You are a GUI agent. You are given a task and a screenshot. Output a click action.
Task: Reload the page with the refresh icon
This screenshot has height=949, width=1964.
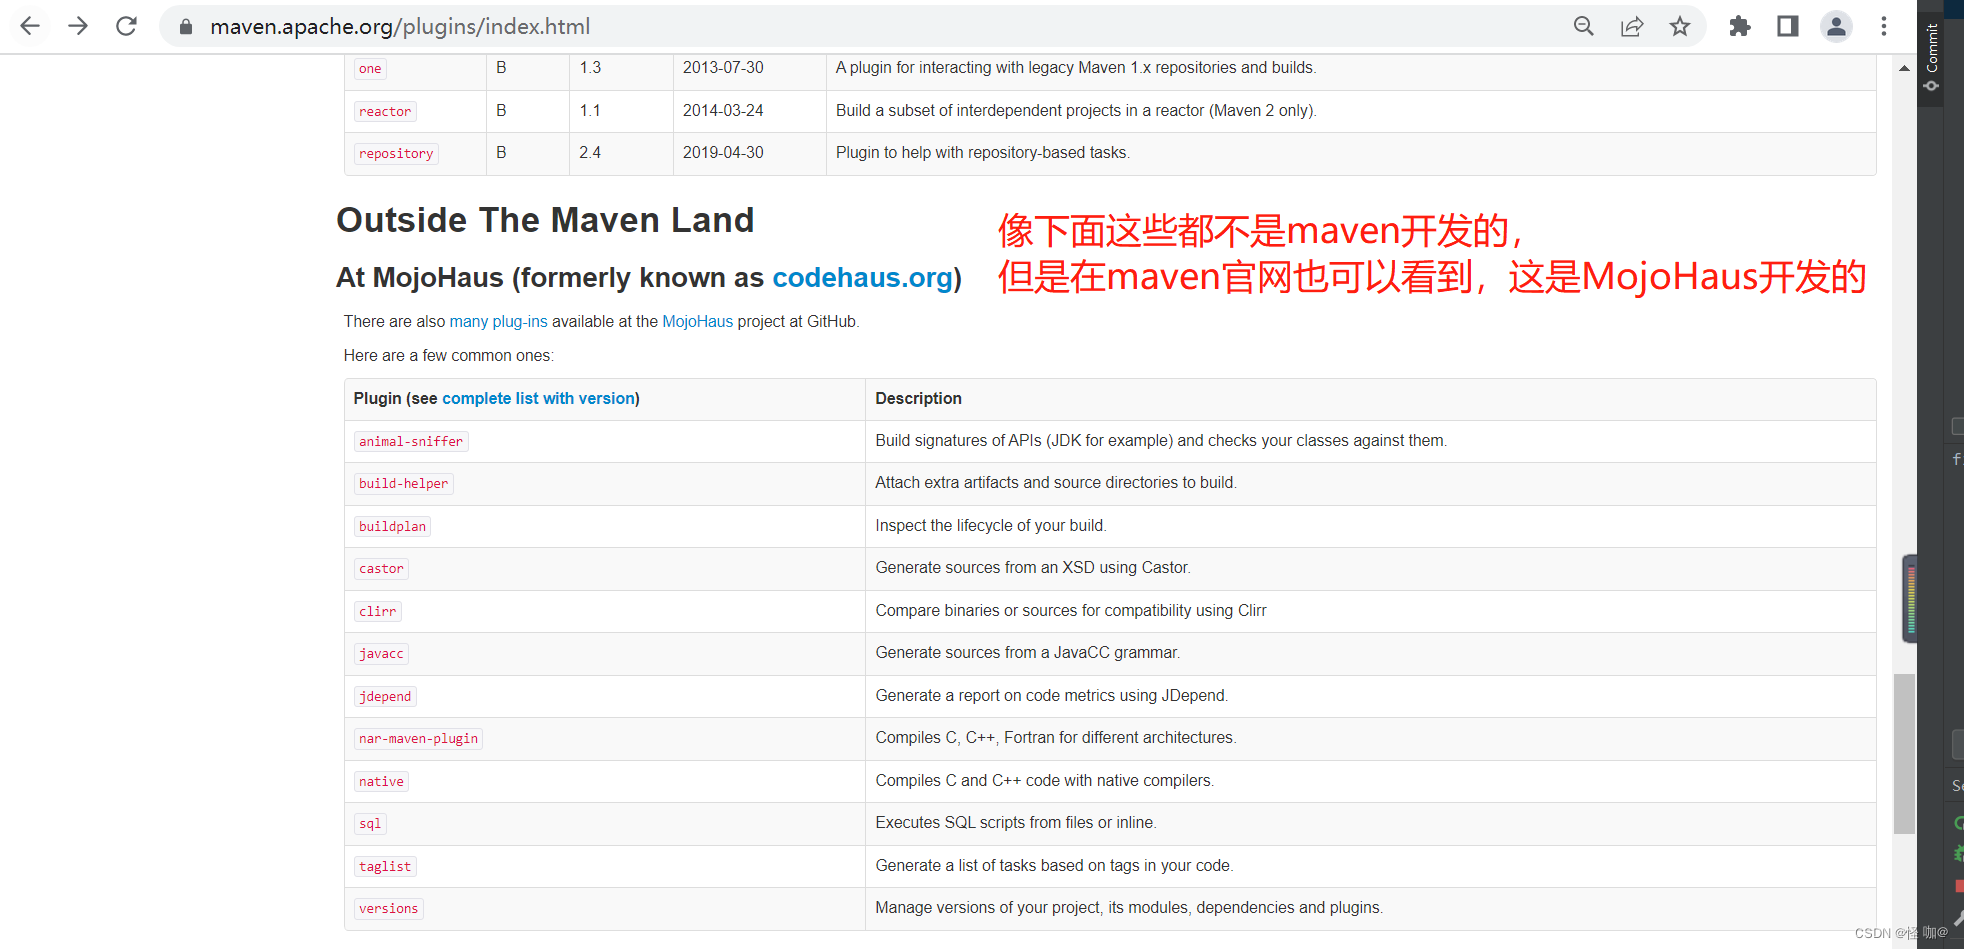(x=126, y=26)
